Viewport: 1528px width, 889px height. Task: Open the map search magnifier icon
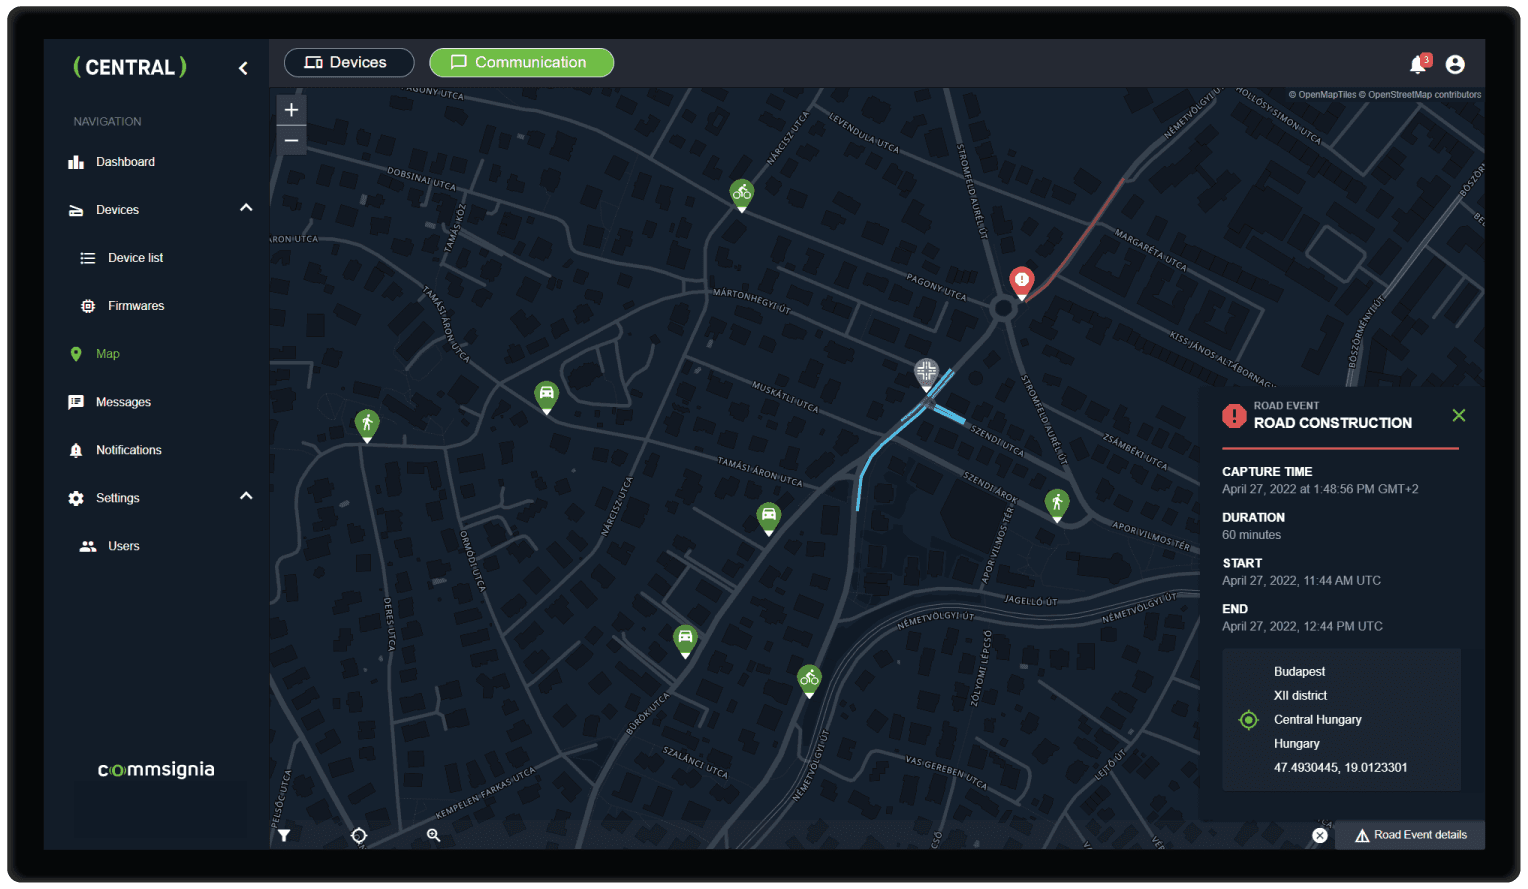(433, 835)
